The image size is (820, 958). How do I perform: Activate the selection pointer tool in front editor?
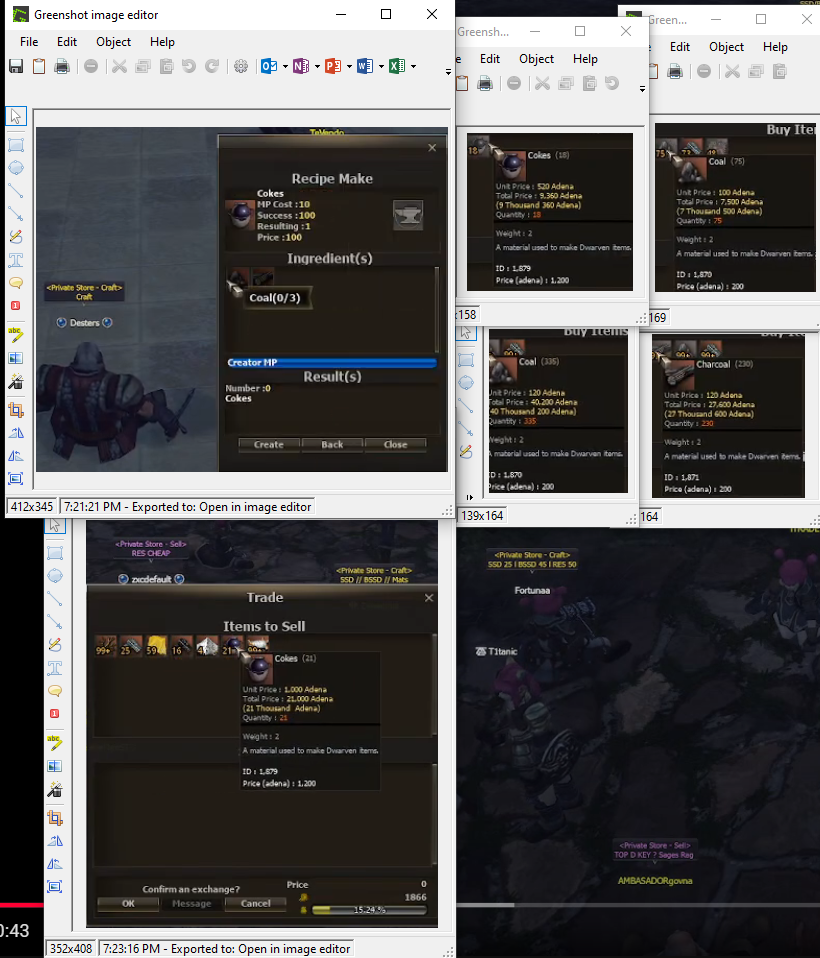point(16,116)
